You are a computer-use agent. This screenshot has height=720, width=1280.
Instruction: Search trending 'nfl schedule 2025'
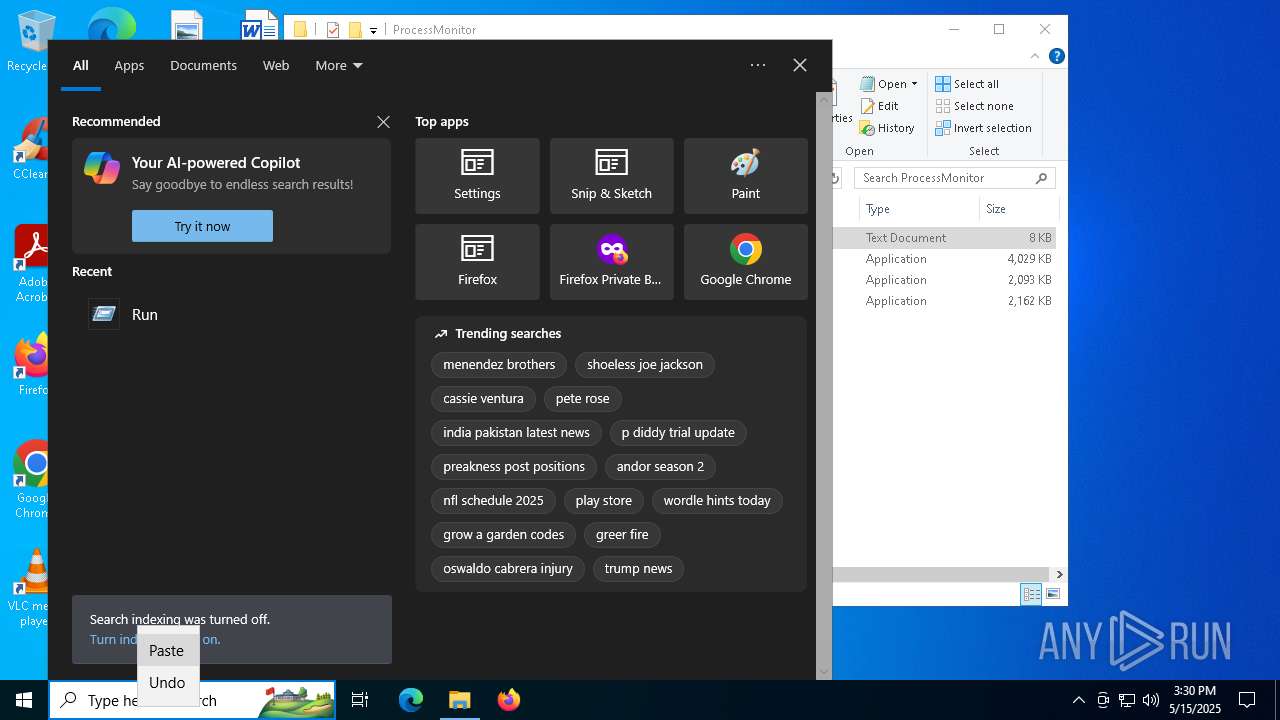[493, 500]
